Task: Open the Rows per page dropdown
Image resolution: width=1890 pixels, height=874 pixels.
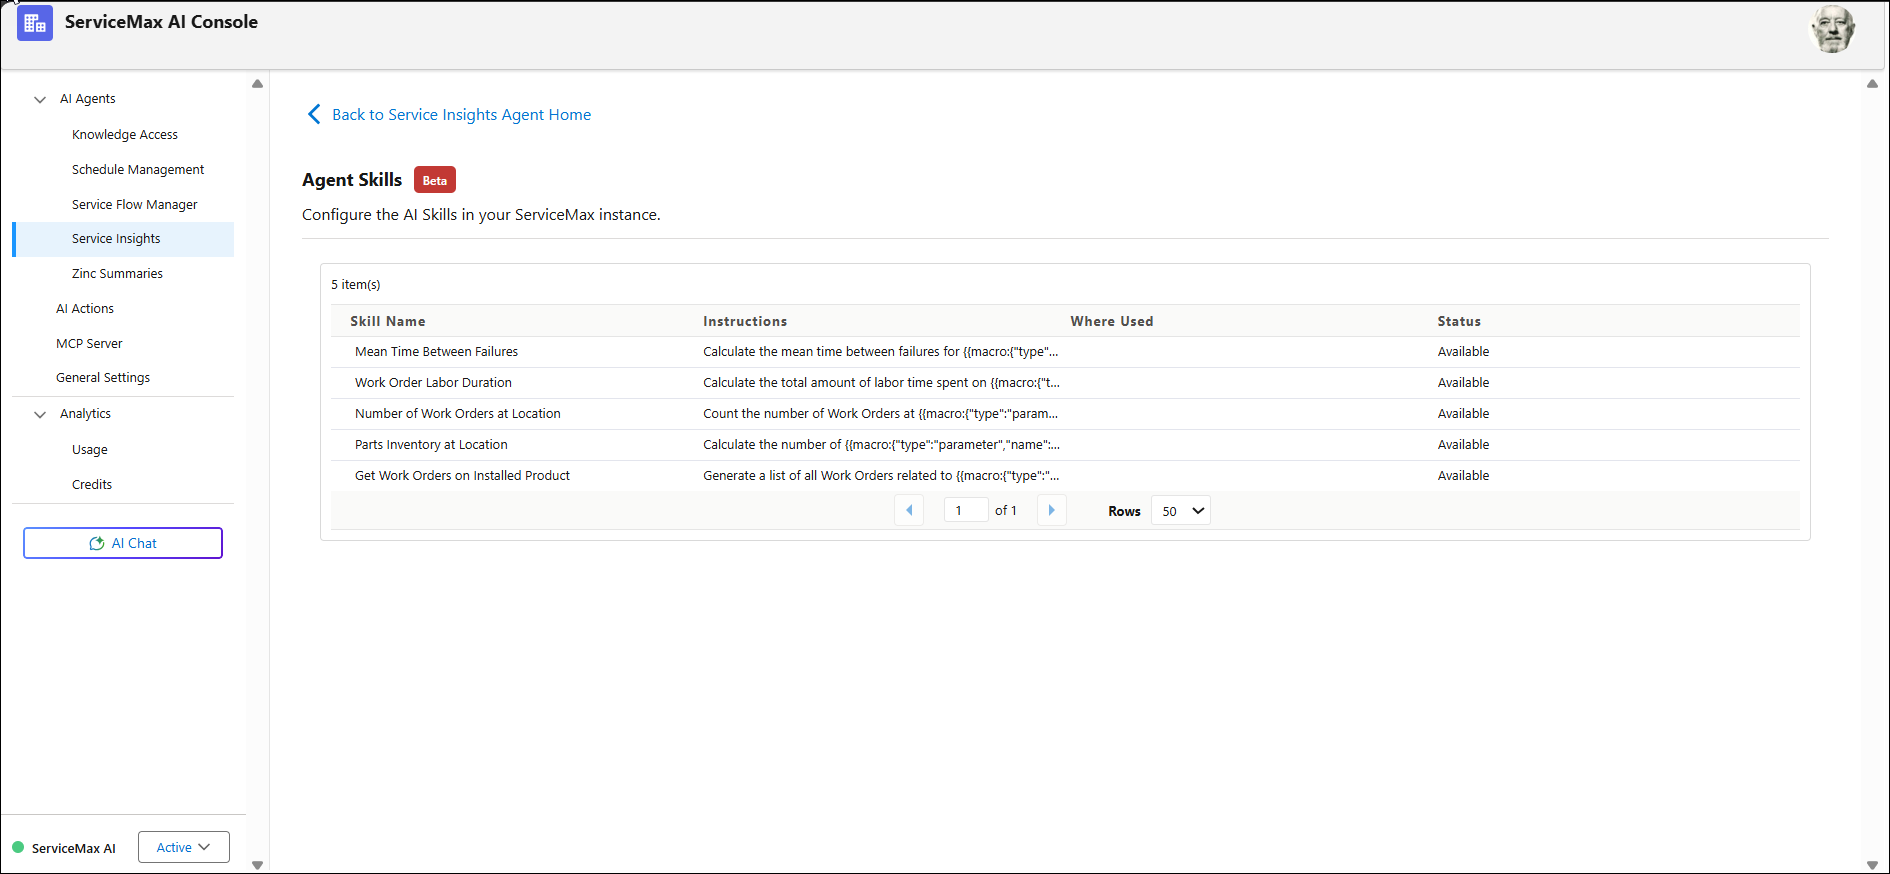Action: click(x=1181, y=510)
